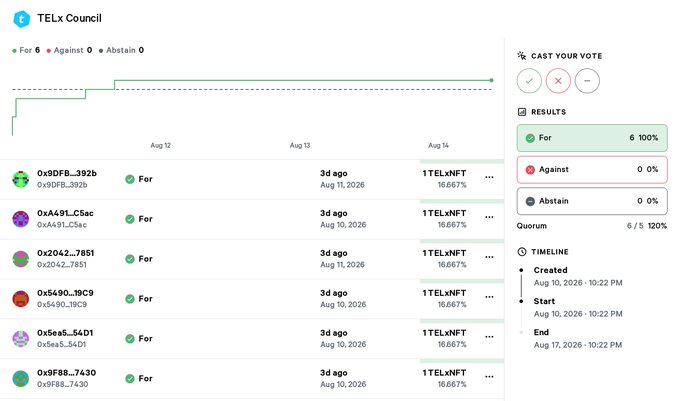
Task: Click the For 6 chart legend entry
Action: (x=26, y=50)
